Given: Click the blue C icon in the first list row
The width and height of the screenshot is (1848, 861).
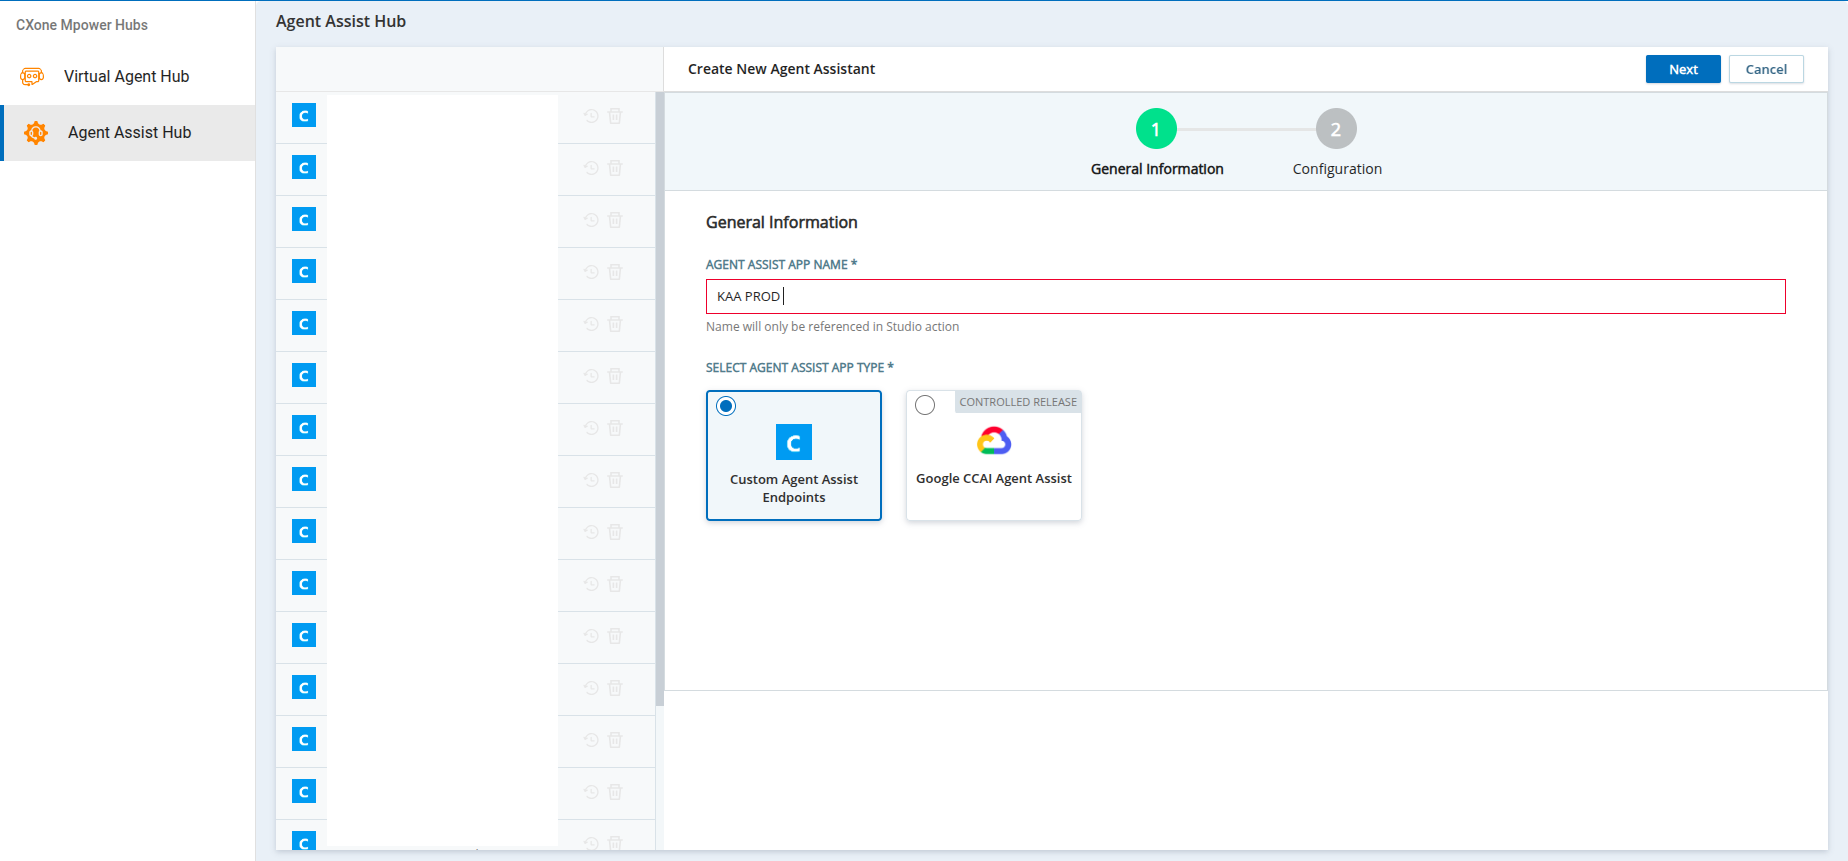Looking at the screenshot, I should click(304, 116).
